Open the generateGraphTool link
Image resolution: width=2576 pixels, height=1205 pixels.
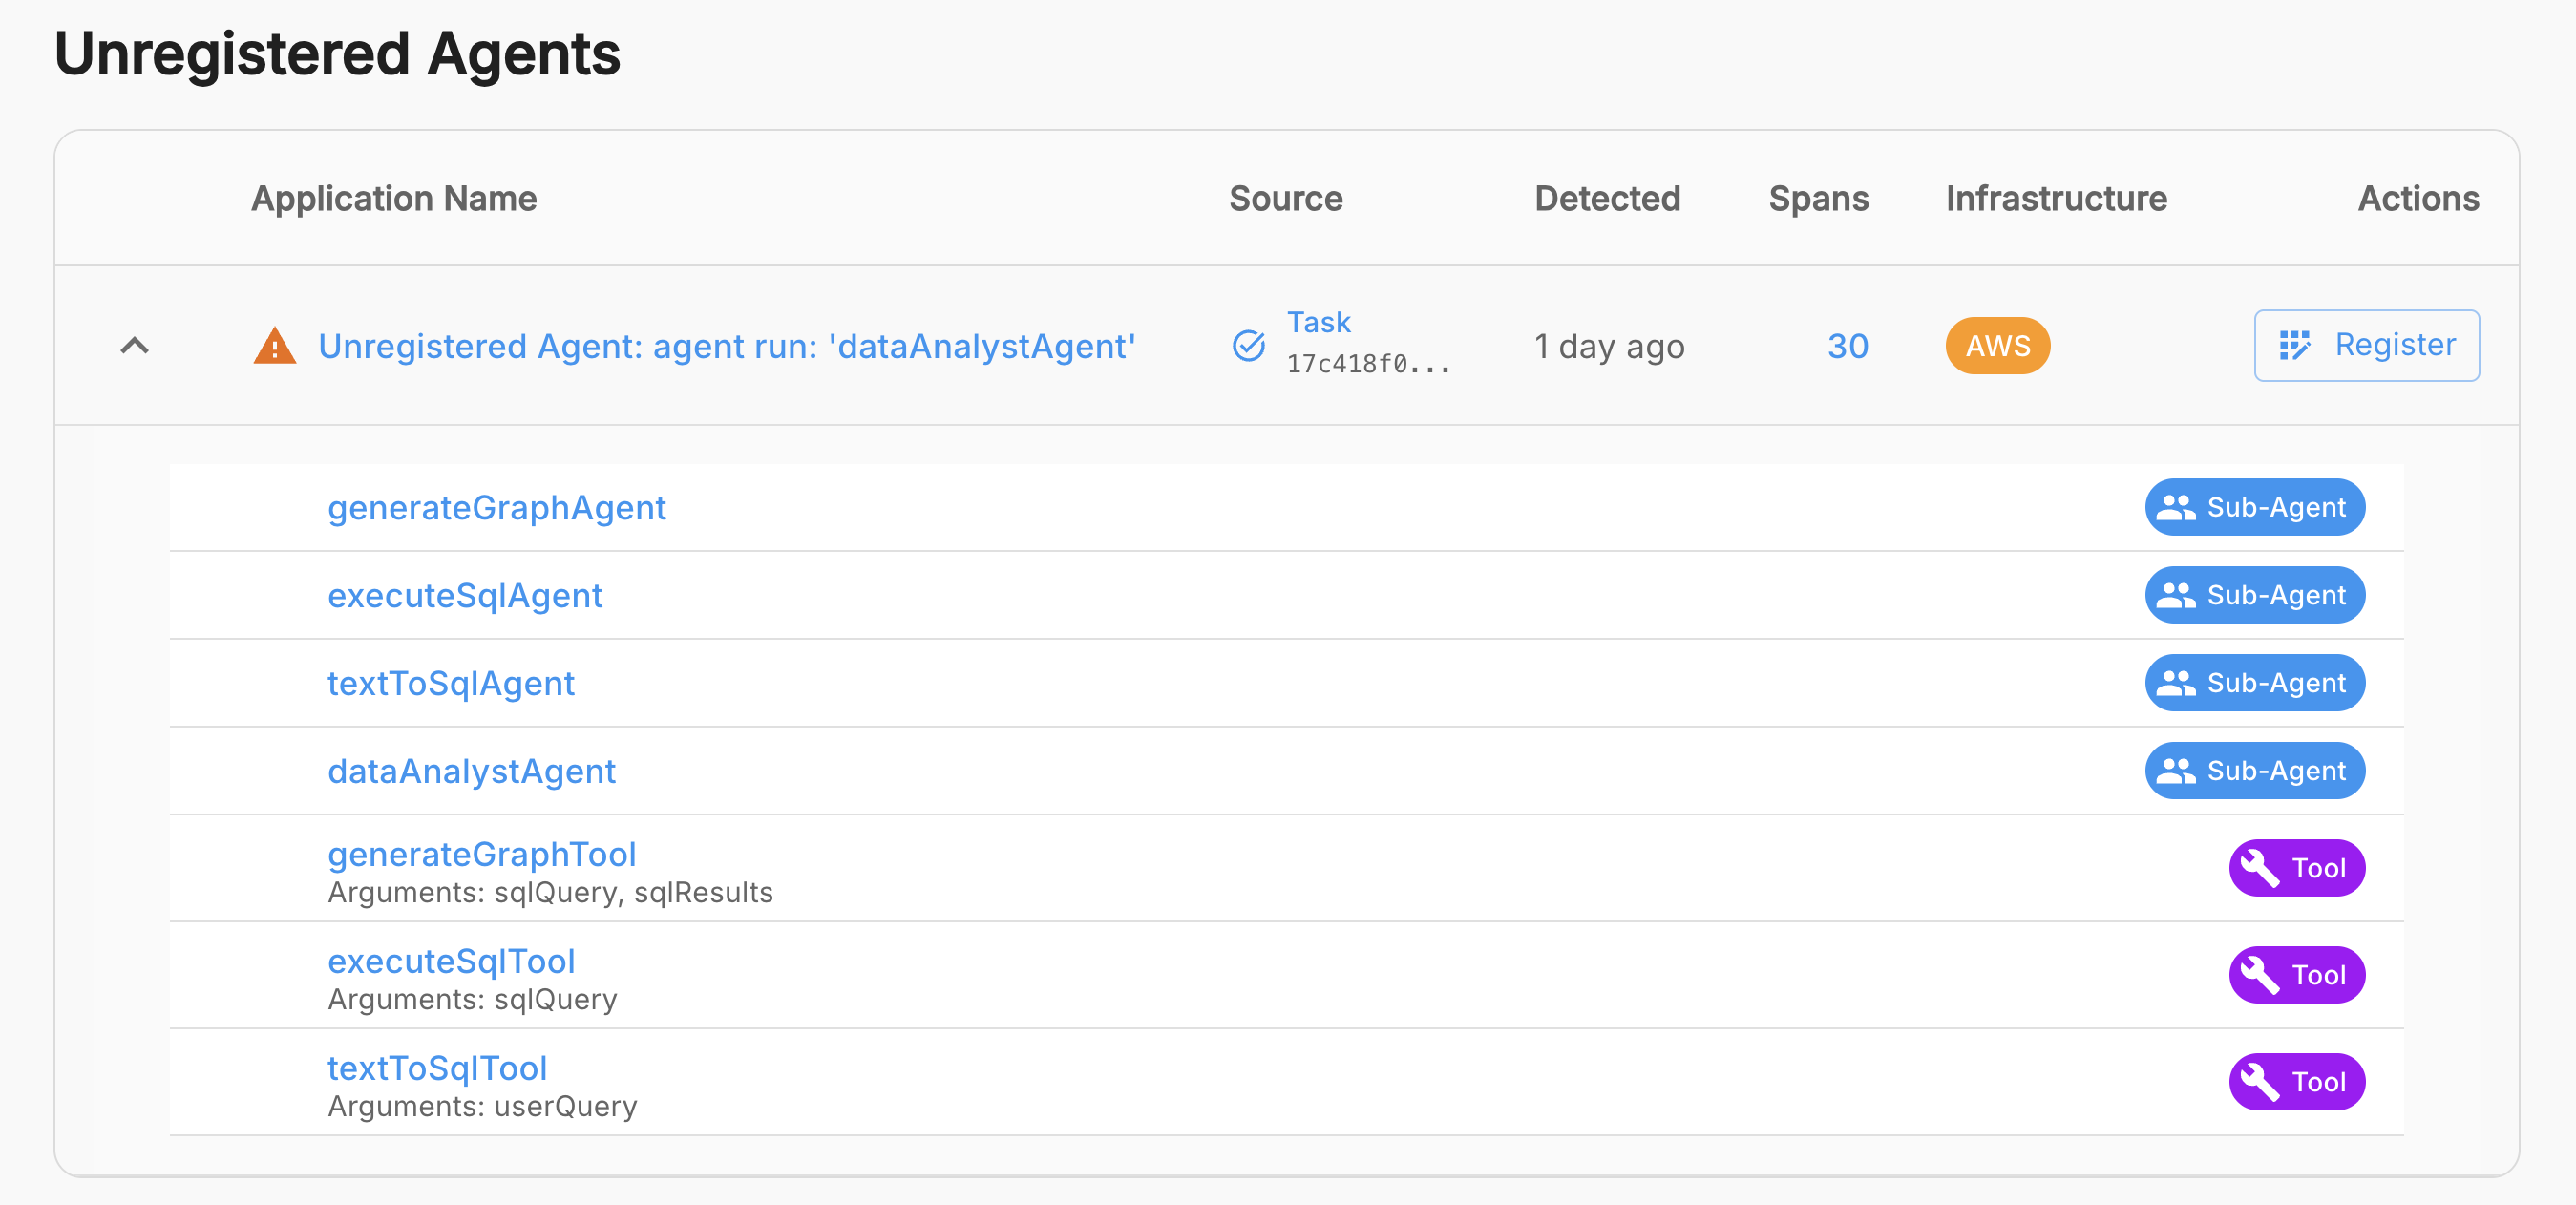(482, 854)
